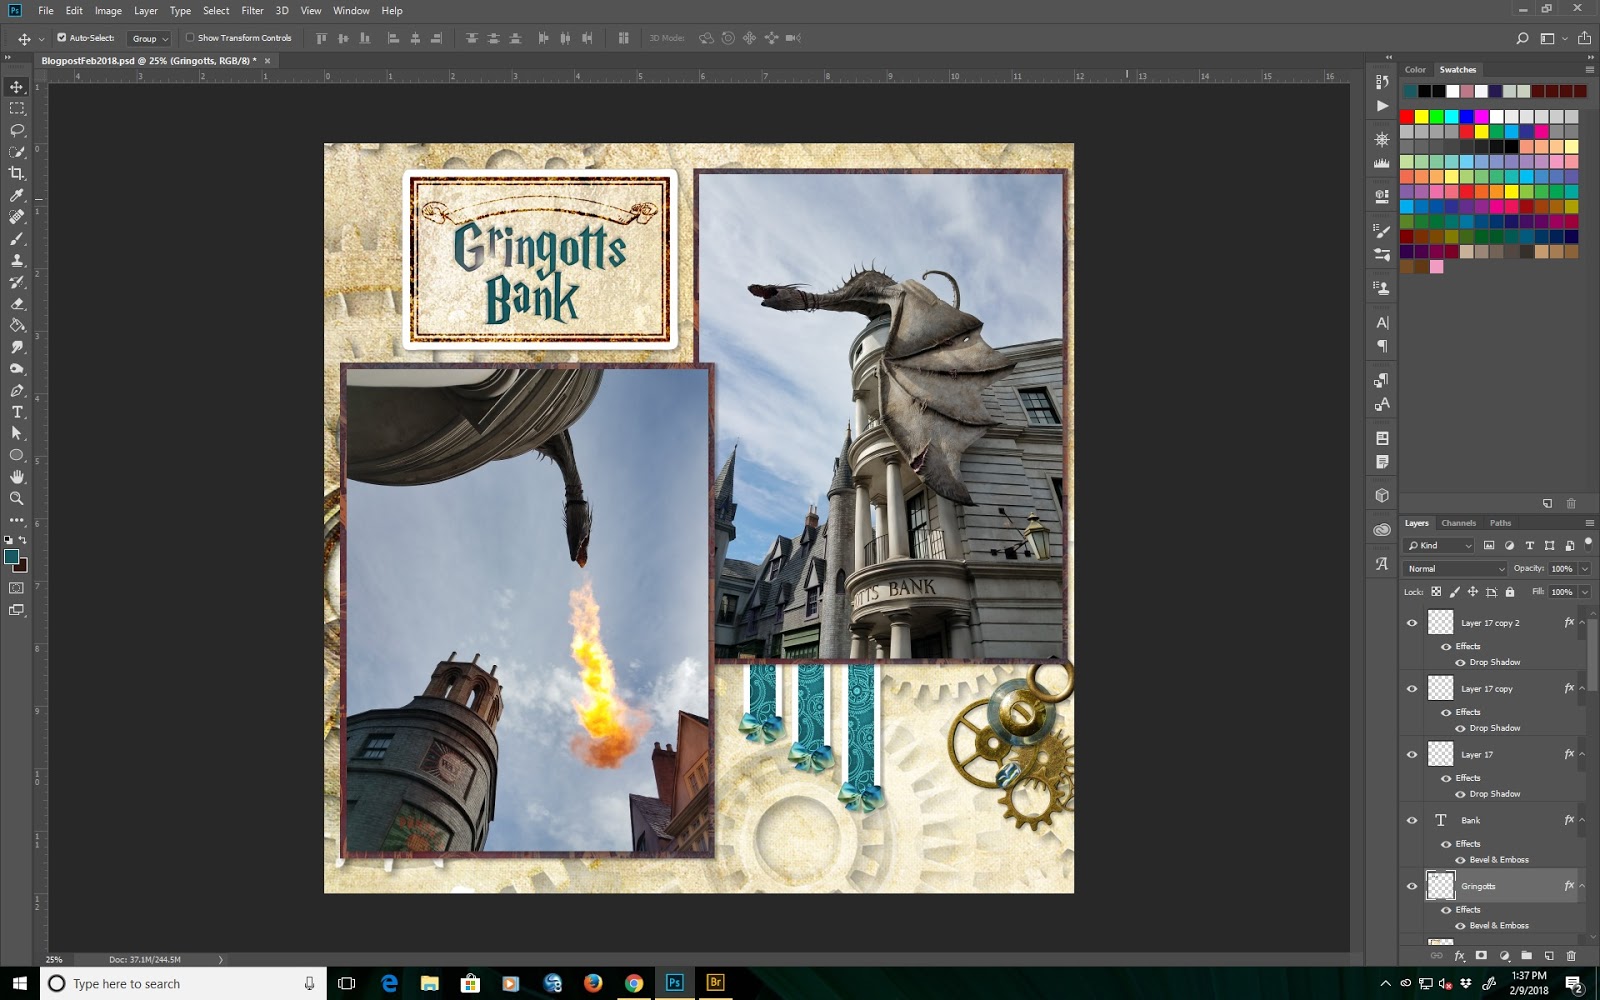Switch to the Color panel tab

(x=1415, y=70)
